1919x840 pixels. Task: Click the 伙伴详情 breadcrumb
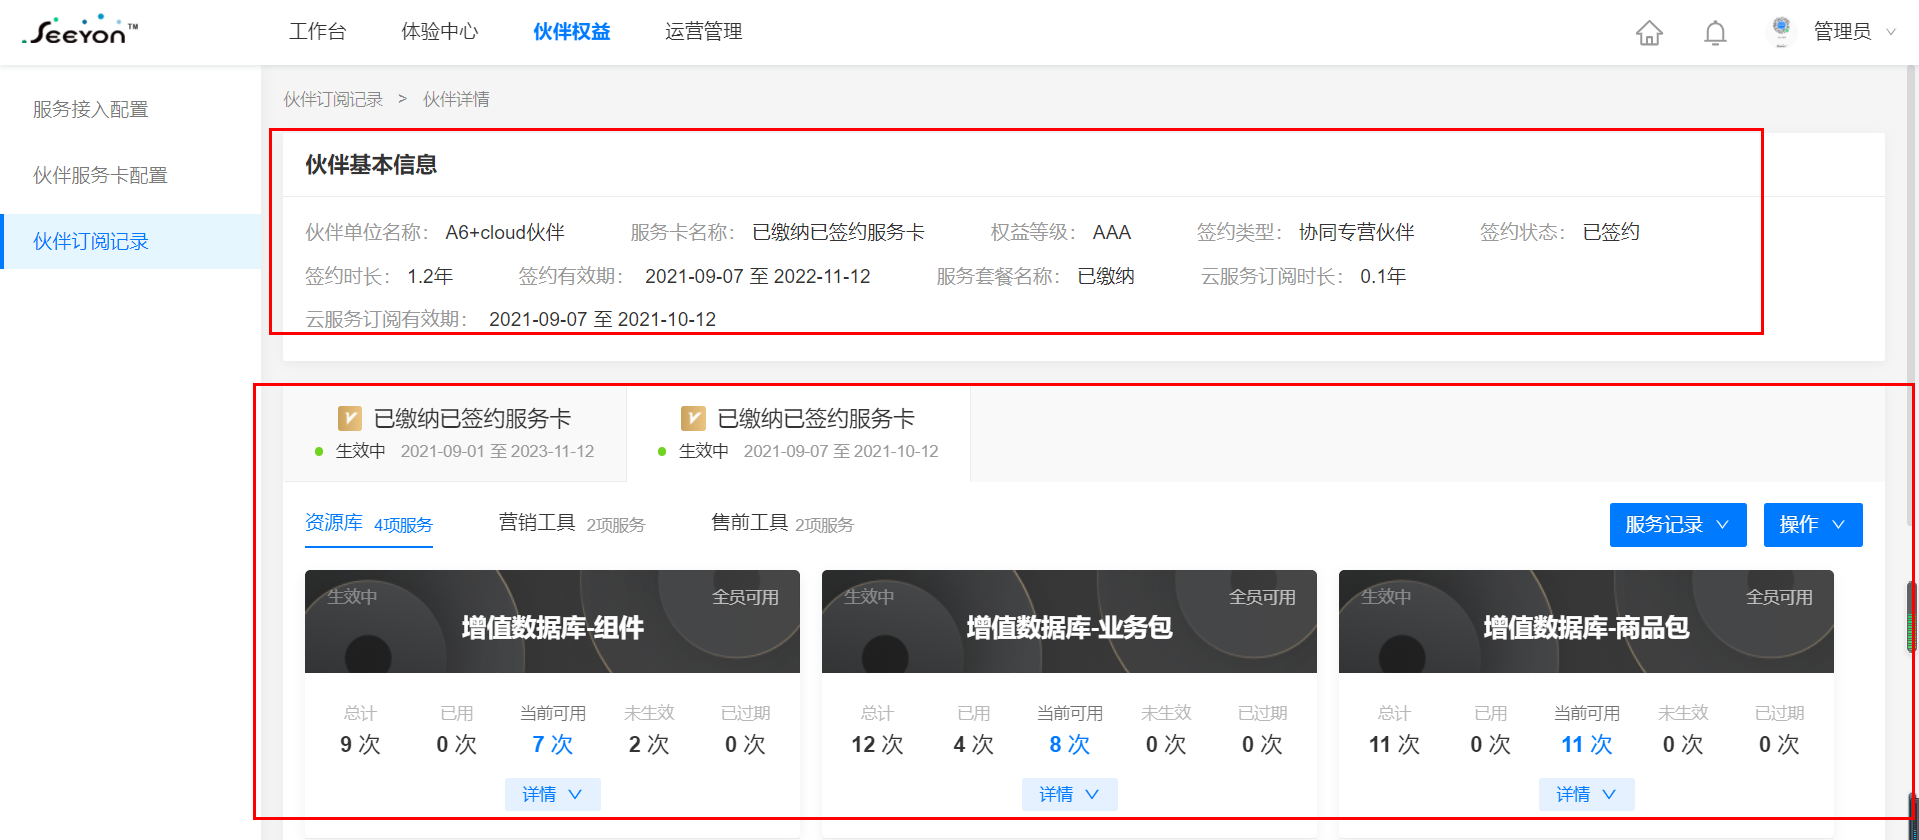[456, 99]
